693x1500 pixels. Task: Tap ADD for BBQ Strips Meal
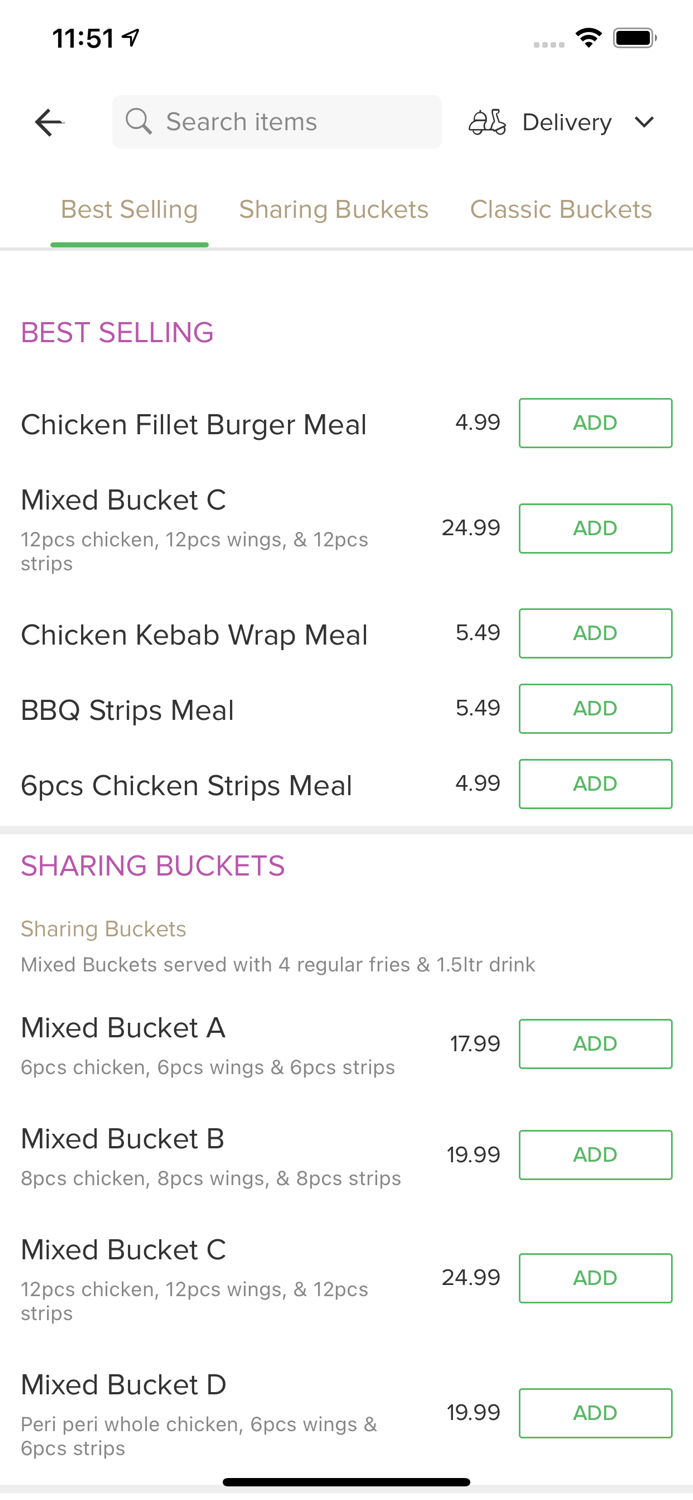[x=595, y=708]
